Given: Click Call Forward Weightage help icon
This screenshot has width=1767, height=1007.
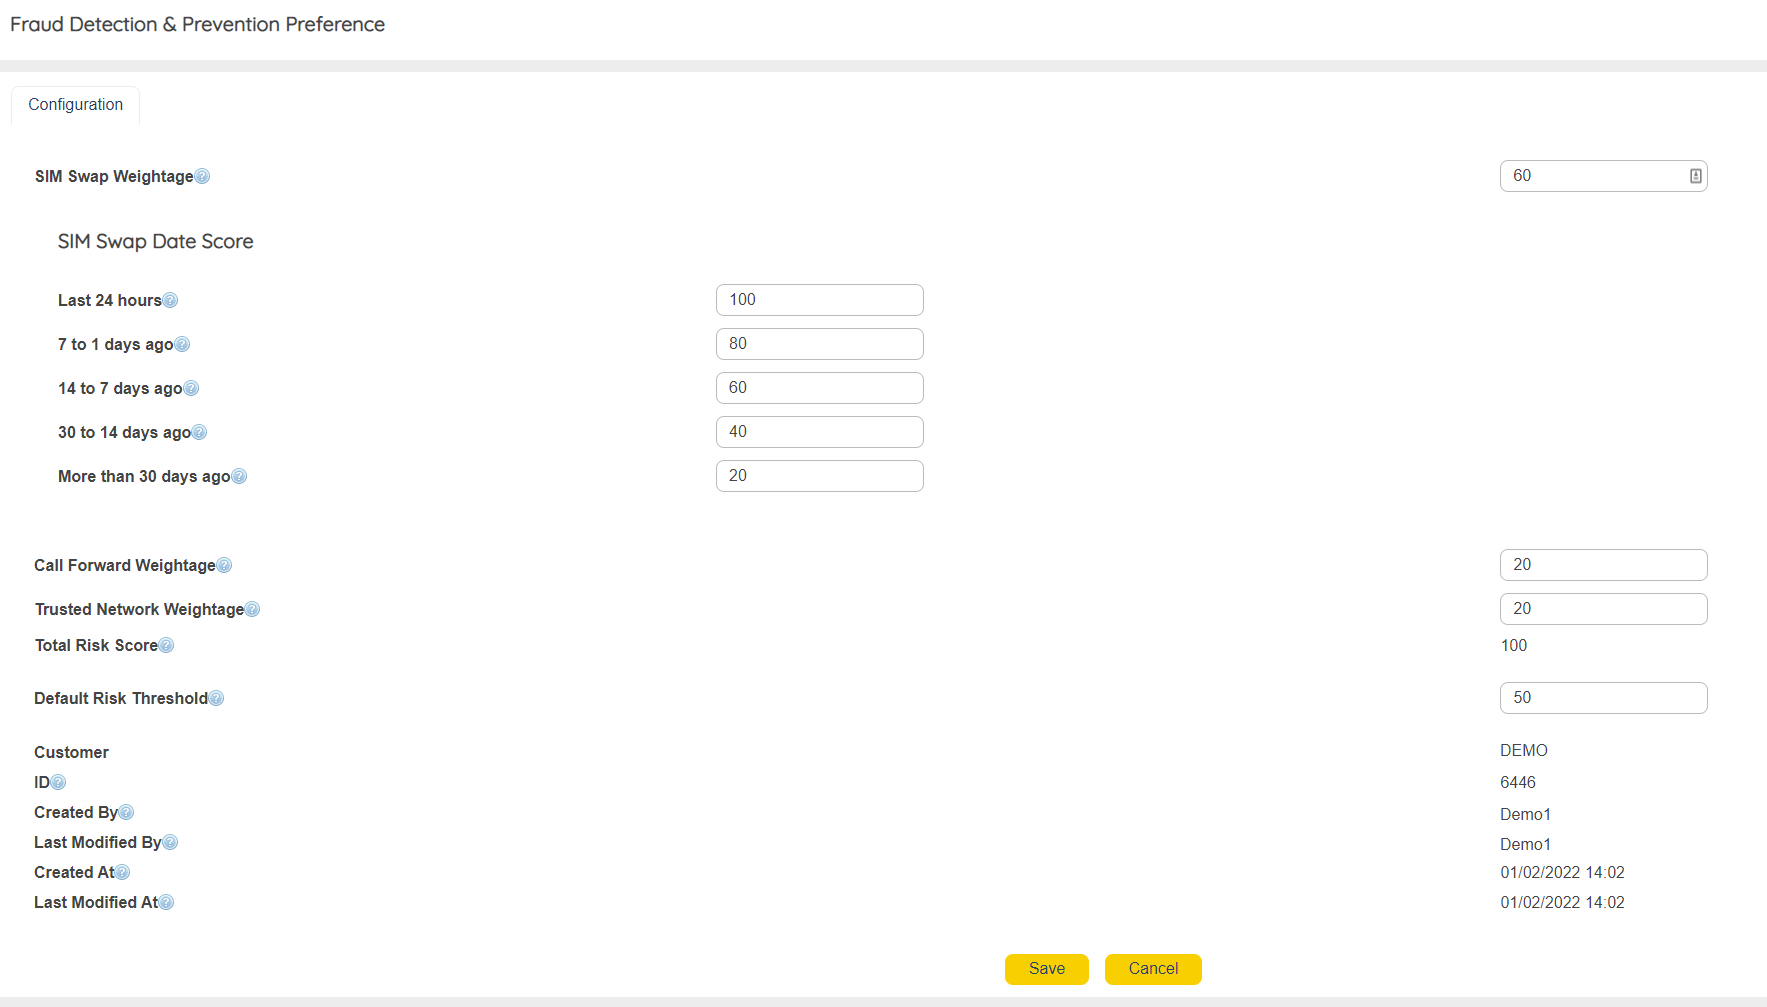Looking at the screenshot, I should (224, 565).
